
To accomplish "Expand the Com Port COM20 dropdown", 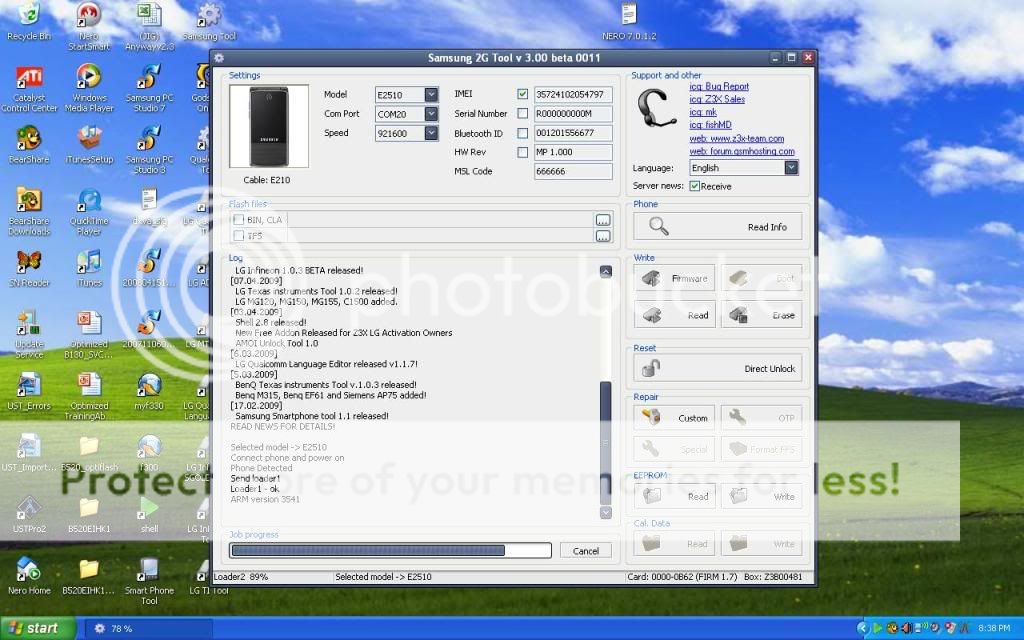I will pos(431,114).
